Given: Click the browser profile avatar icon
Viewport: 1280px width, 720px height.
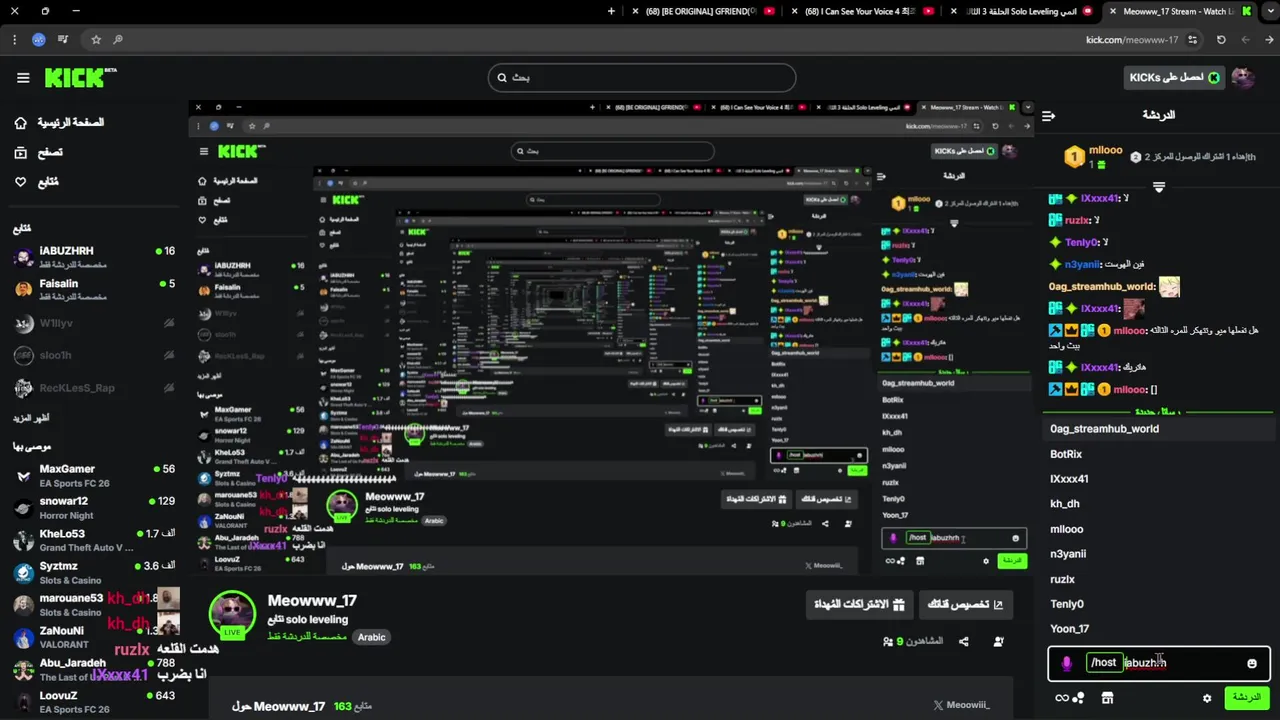Looking at the screenshot, I should [x=39, y=40].
